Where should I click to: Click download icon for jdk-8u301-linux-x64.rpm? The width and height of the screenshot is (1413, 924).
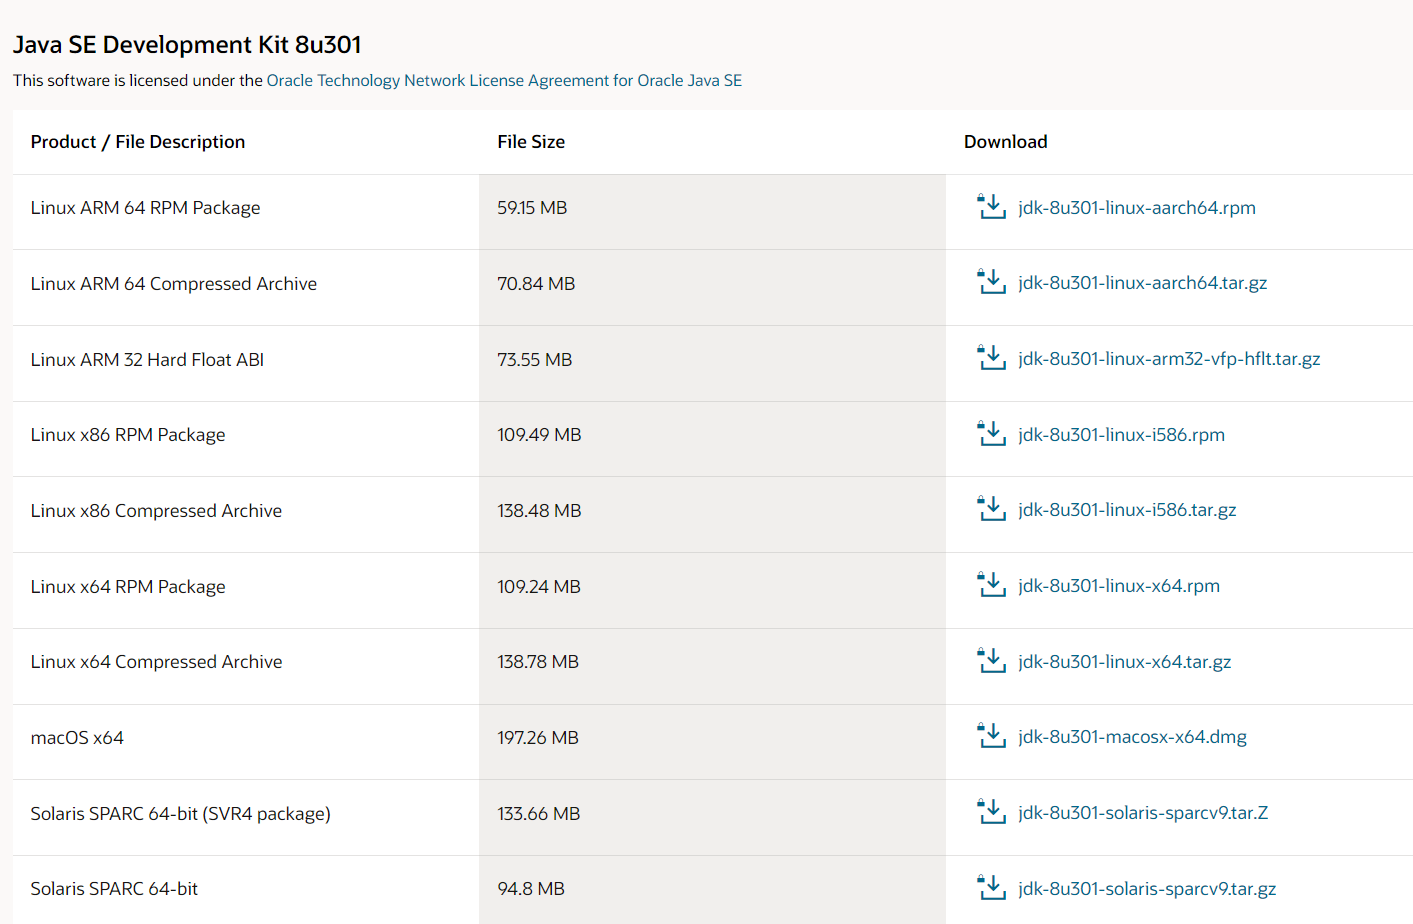coord(991,585)
